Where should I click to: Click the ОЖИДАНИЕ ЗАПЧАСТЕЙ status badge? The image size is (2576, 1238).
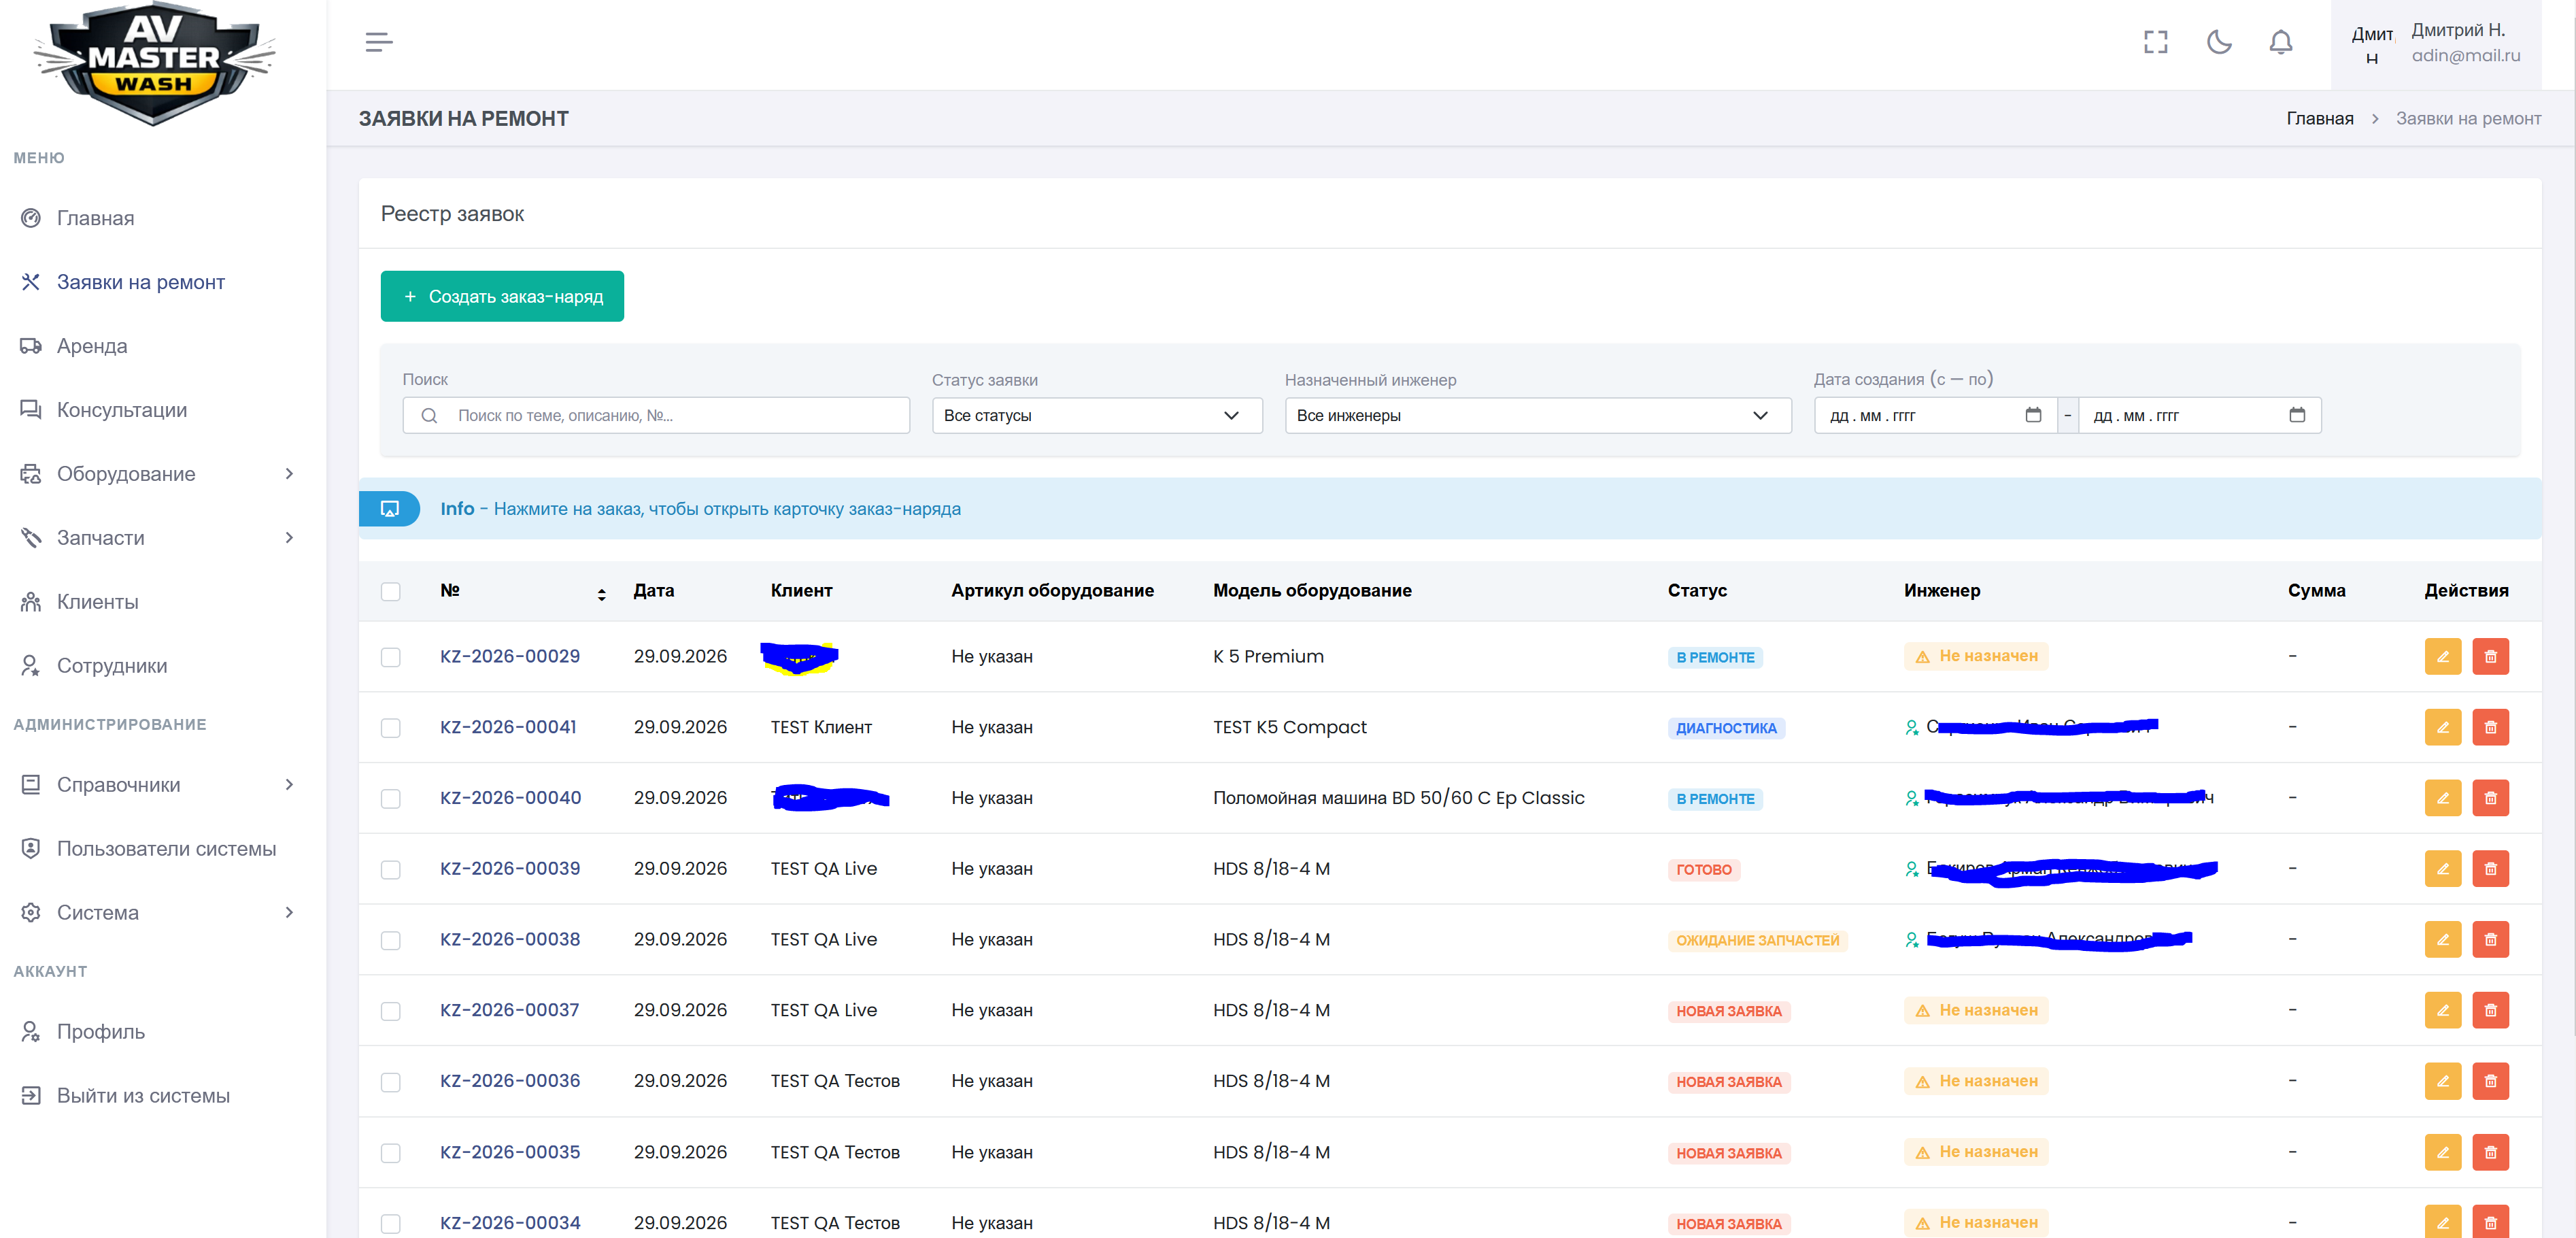[x=1757, y=940]
